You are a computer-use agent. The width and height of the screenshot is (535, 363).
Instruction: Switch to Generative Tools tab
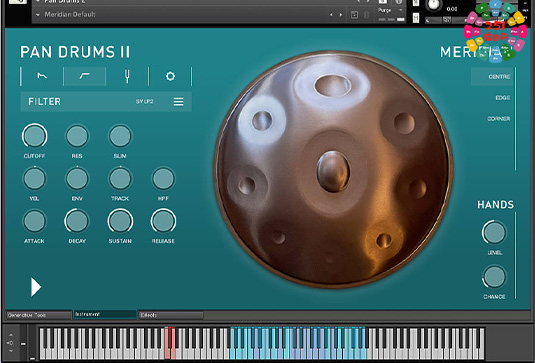[x=39, y=315]
